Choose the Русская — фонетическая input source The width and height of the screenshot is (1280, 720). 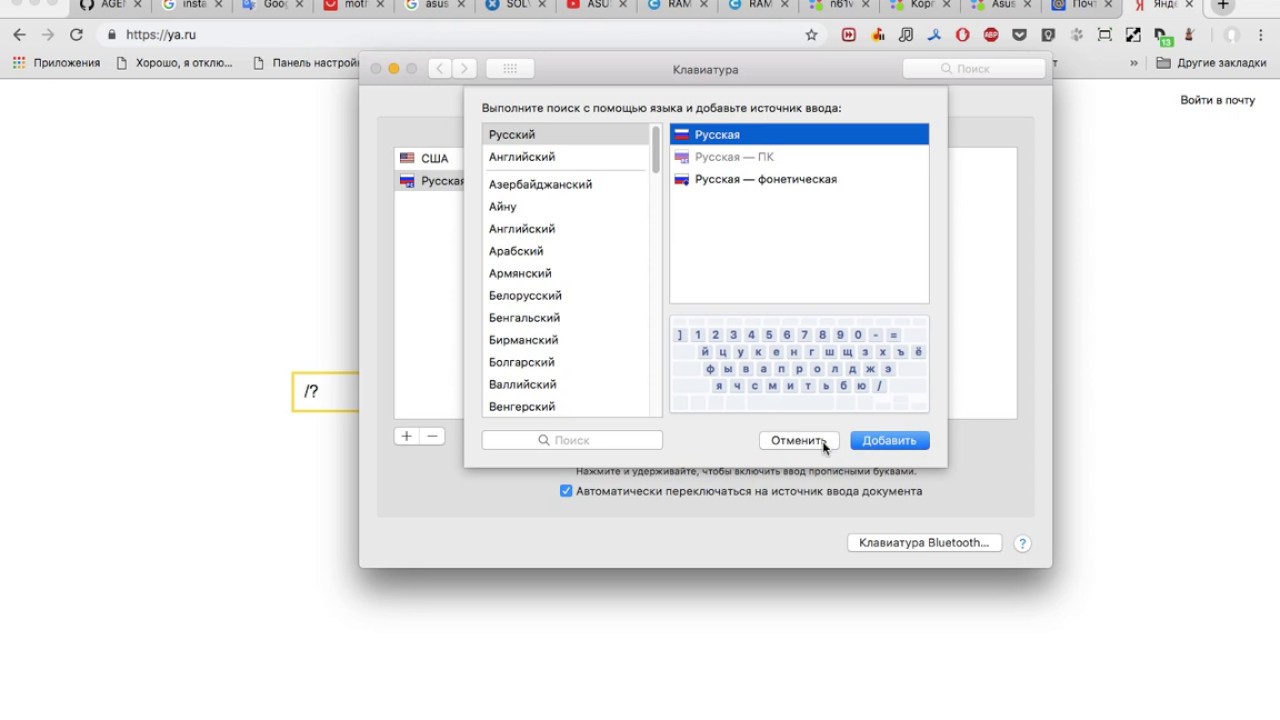[x=799, y=179]
